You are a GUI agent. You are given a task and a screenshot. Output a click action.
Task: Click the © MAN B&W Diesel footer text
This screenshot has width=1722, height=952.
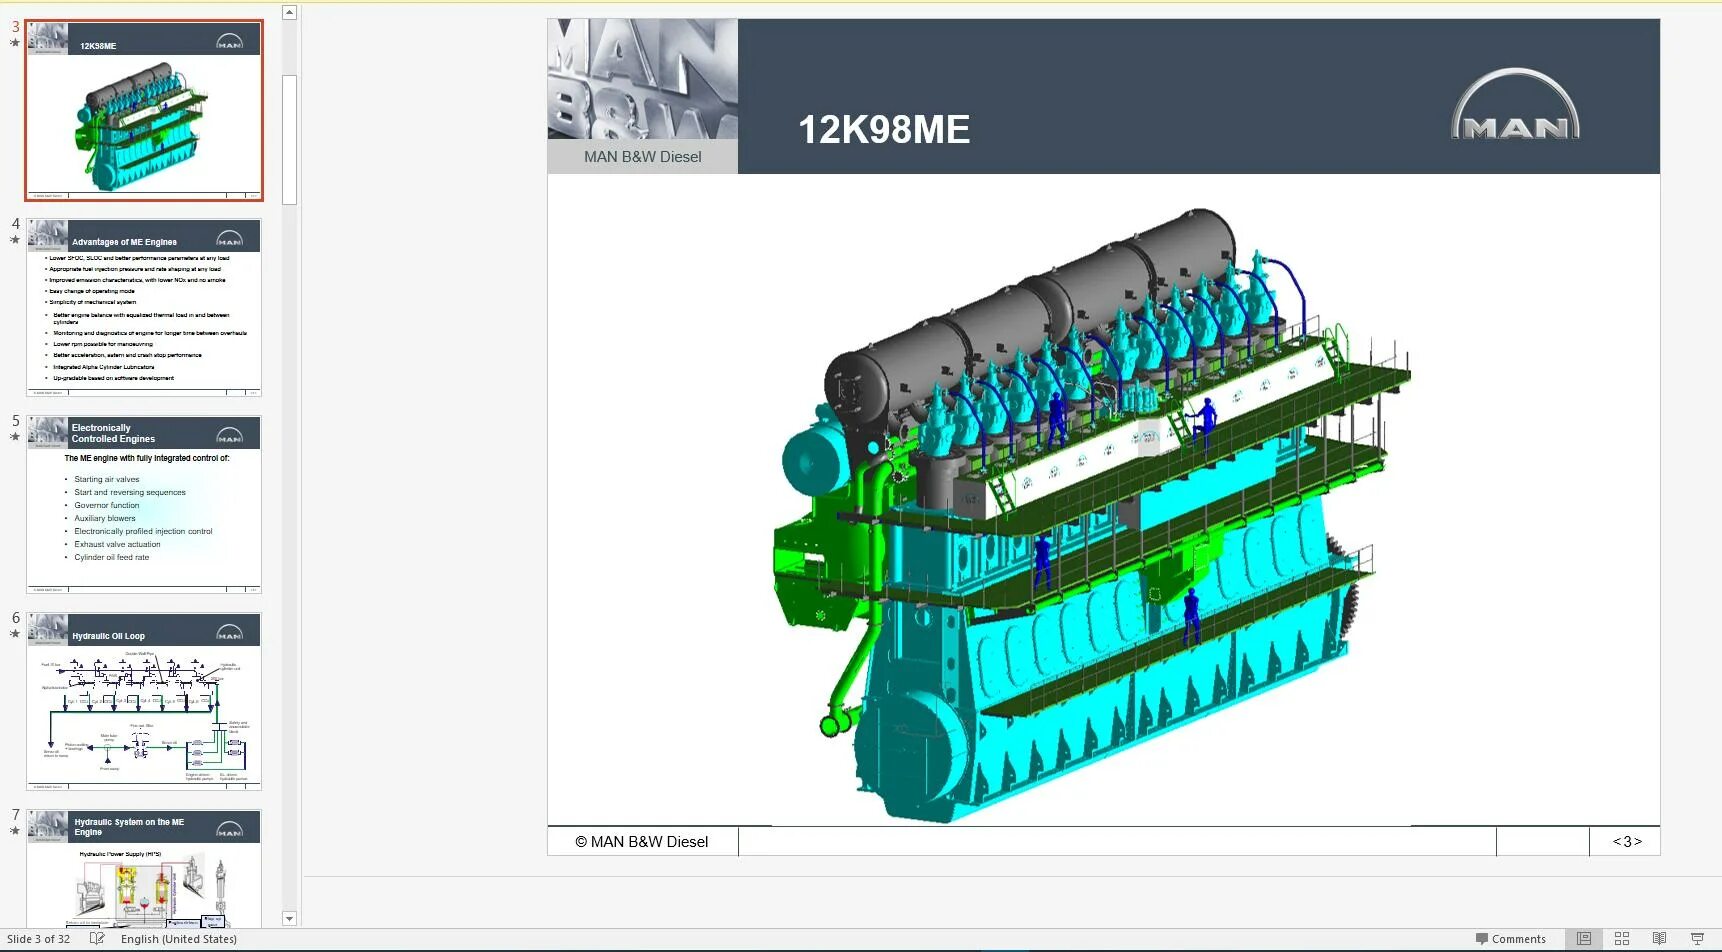pos(642,842)
